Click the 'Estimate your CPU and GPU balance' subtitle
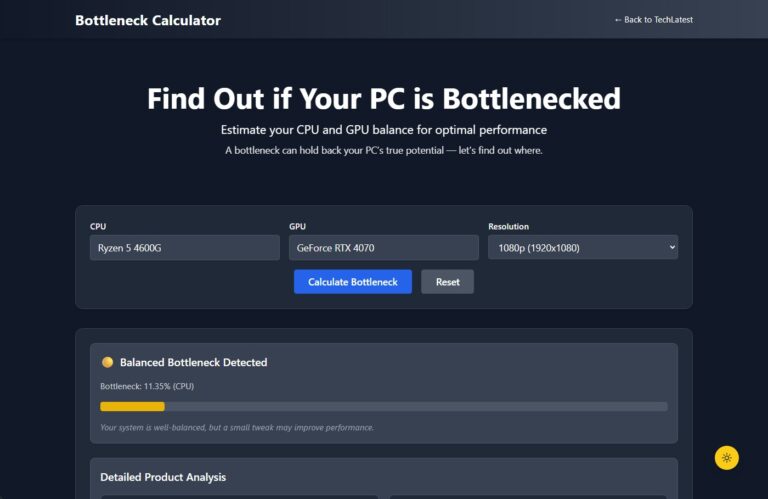This screenshot has width=768, height=499. [x=384, y=130]
